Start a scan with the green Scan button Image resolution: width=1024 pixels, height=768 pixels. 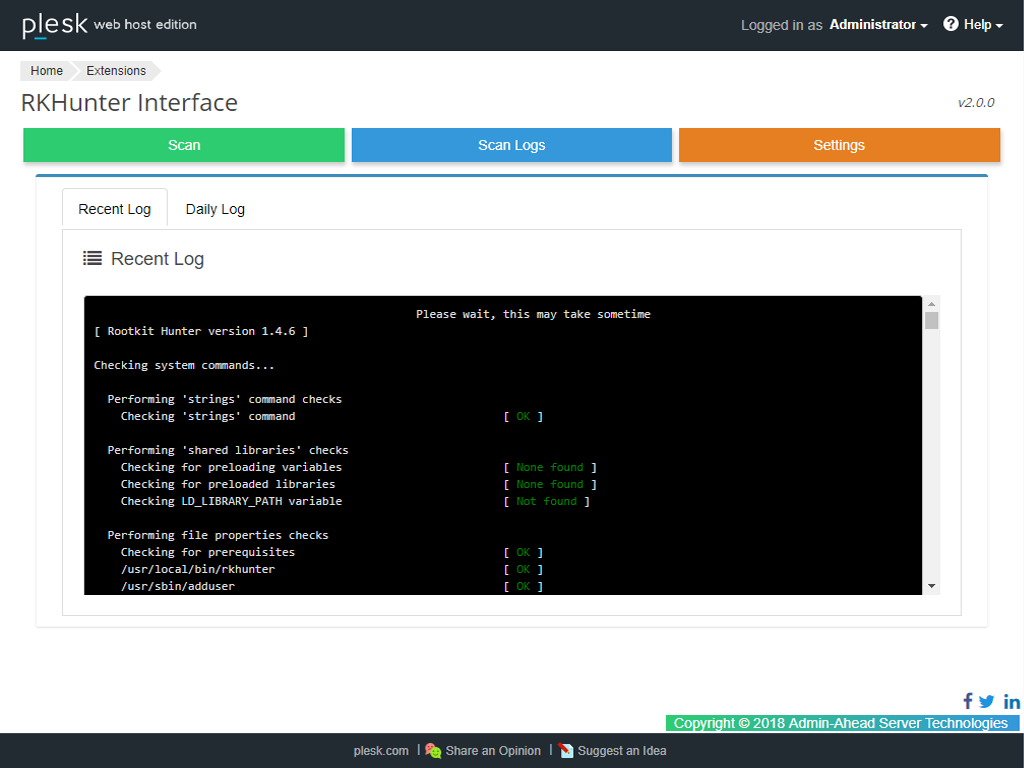pyautogui.click(x=184, y=145)
